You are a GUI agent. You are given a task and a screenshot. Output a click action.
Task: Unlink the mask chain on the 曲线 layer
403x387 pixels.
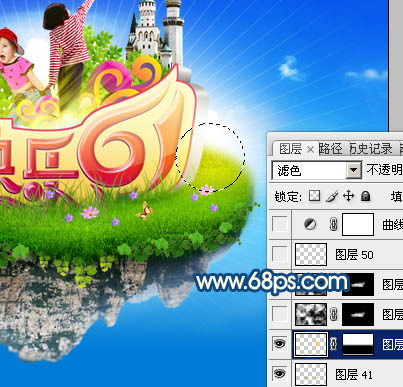pyautogui.click(x=333, y=224)
